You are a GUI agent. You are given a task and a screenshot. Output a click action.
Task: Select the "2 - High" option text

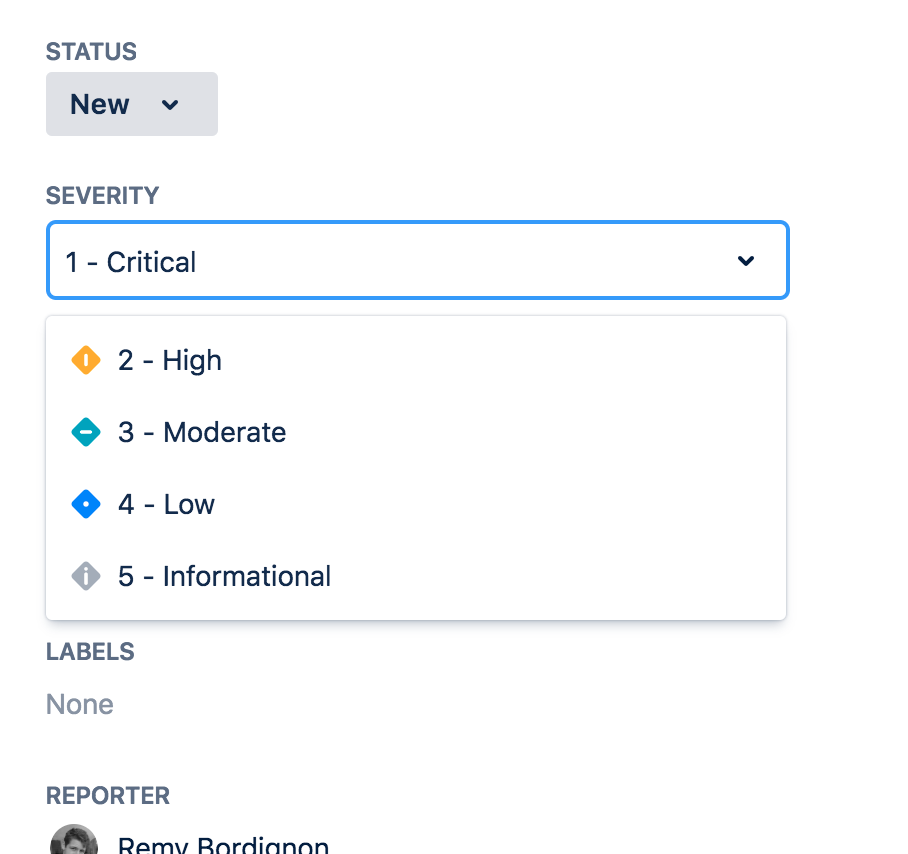[170, 360]
